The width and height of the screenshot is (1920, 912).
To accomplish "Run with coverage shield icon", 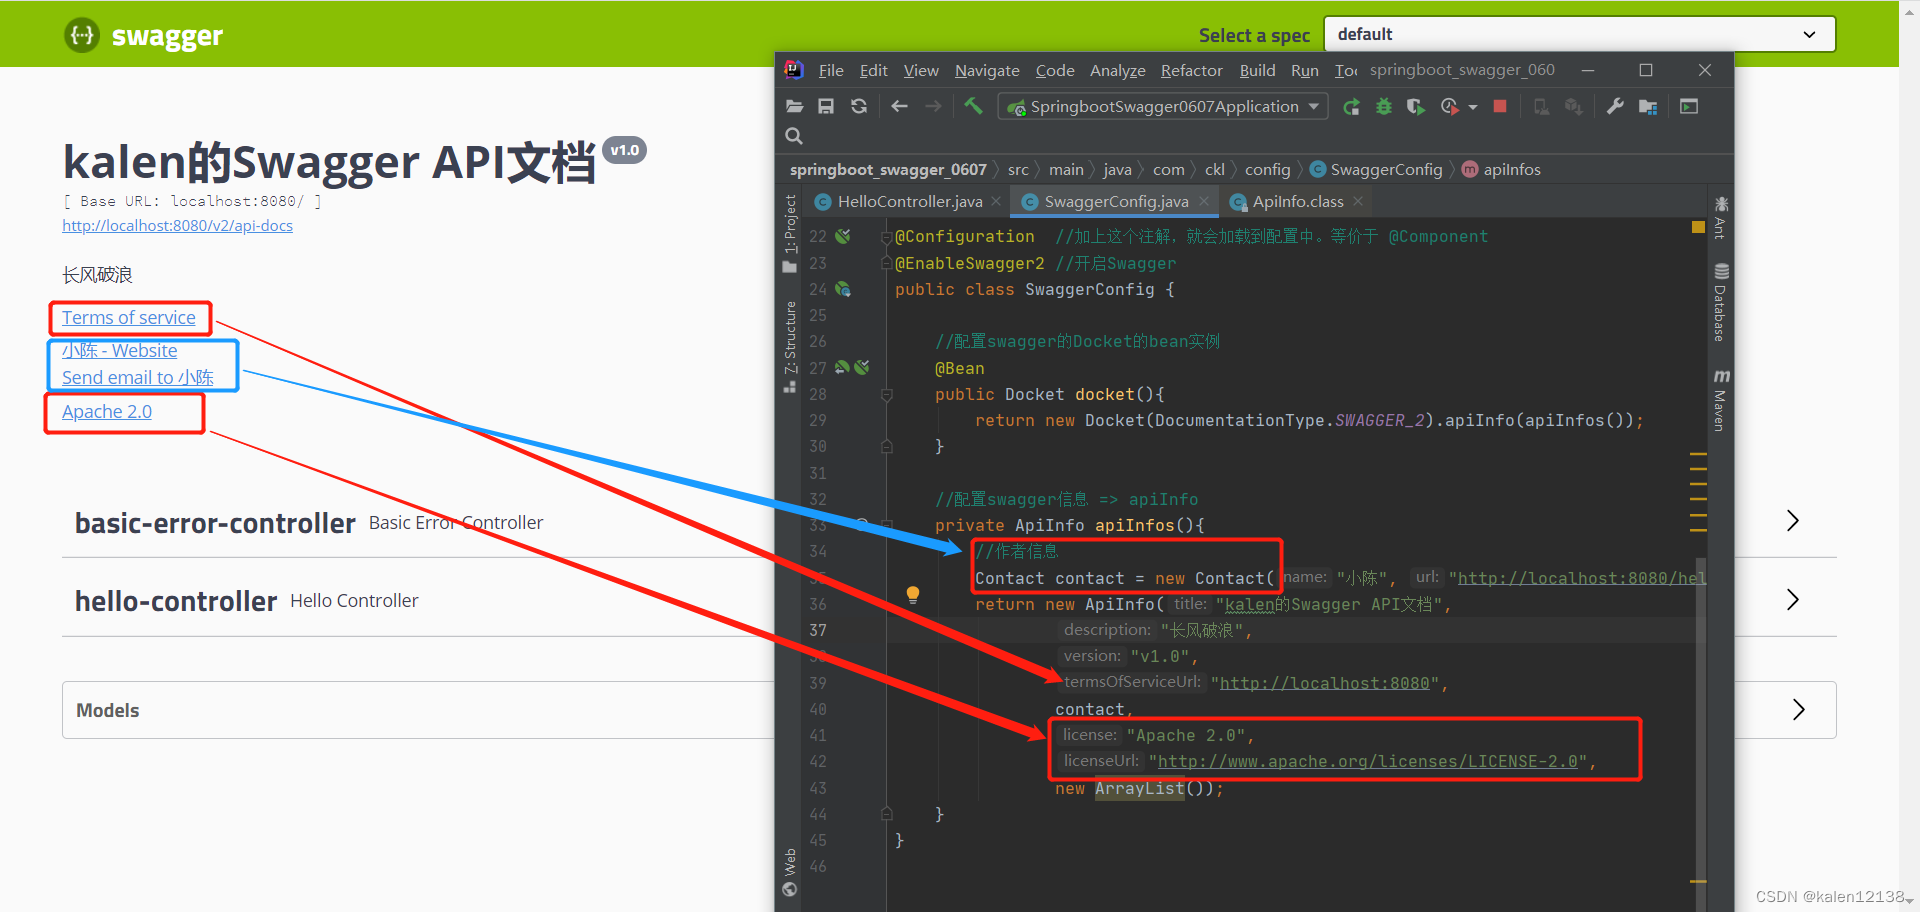I will (1415, 106).
